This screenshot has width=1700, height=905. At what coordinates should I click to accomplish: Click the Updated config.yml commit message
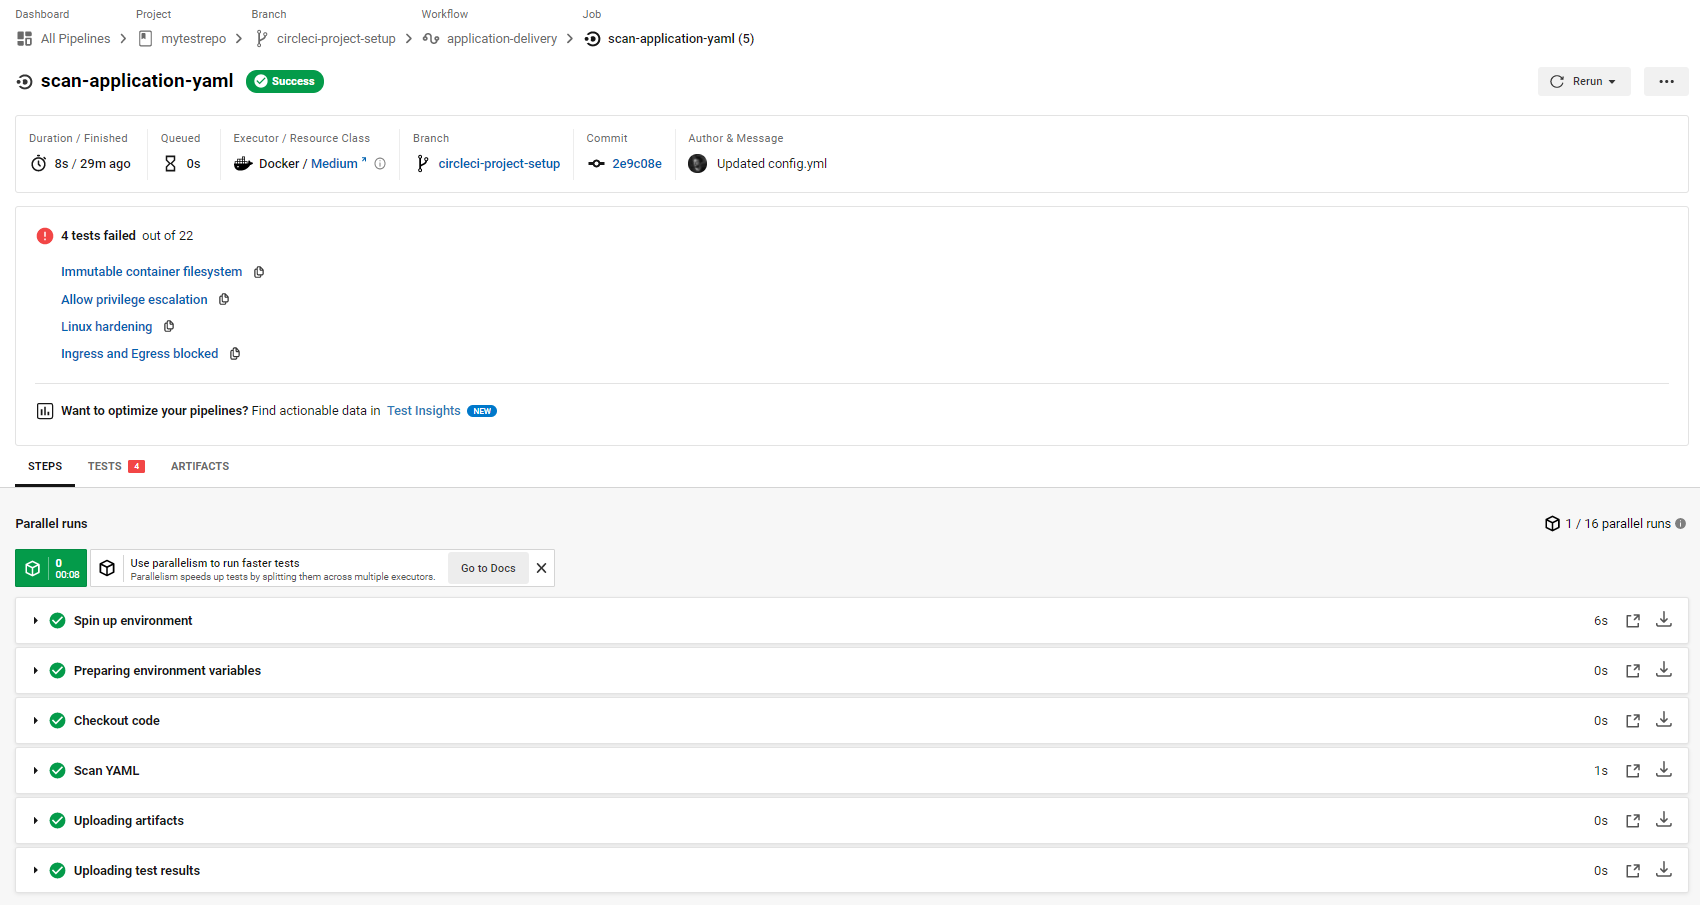772,164
